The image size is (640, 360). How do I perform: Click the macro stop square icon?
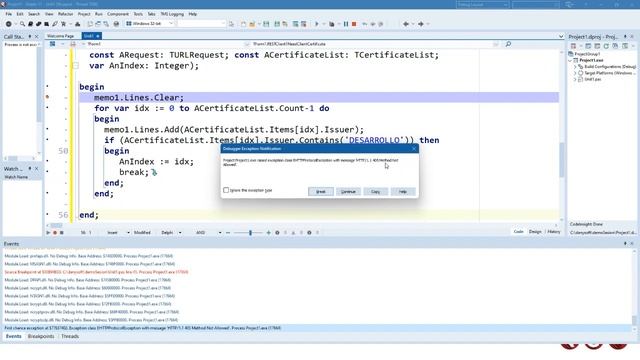tap(62, 233)
